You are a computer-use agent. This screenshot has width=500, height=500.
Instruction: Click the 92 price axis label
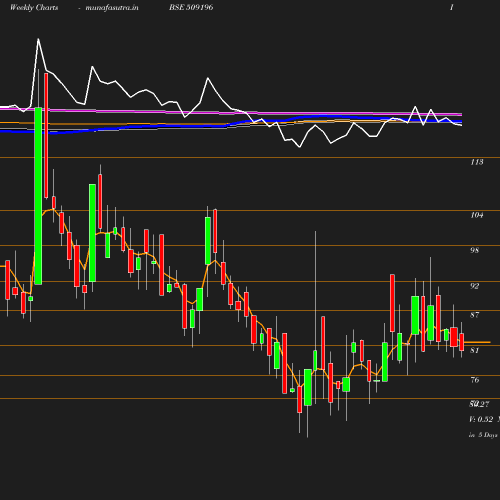click(x=474, y=286)
